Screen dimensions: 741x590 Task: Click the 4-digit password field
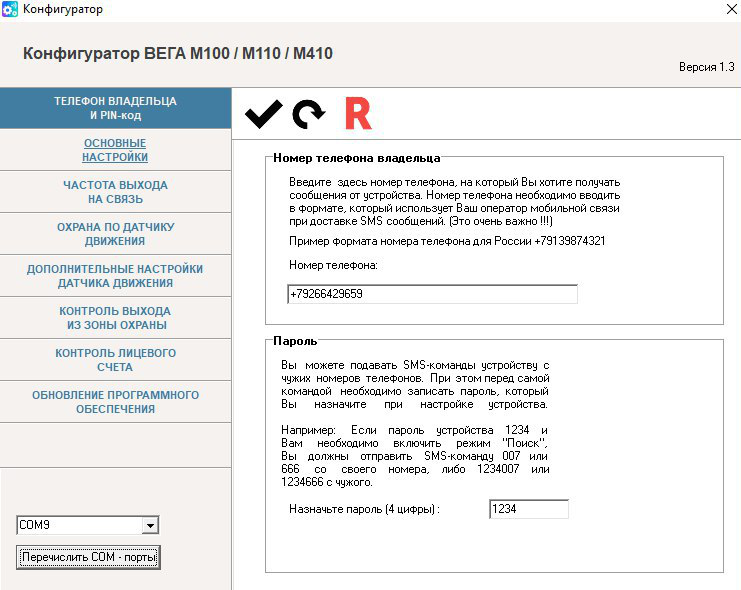point(529,509)
